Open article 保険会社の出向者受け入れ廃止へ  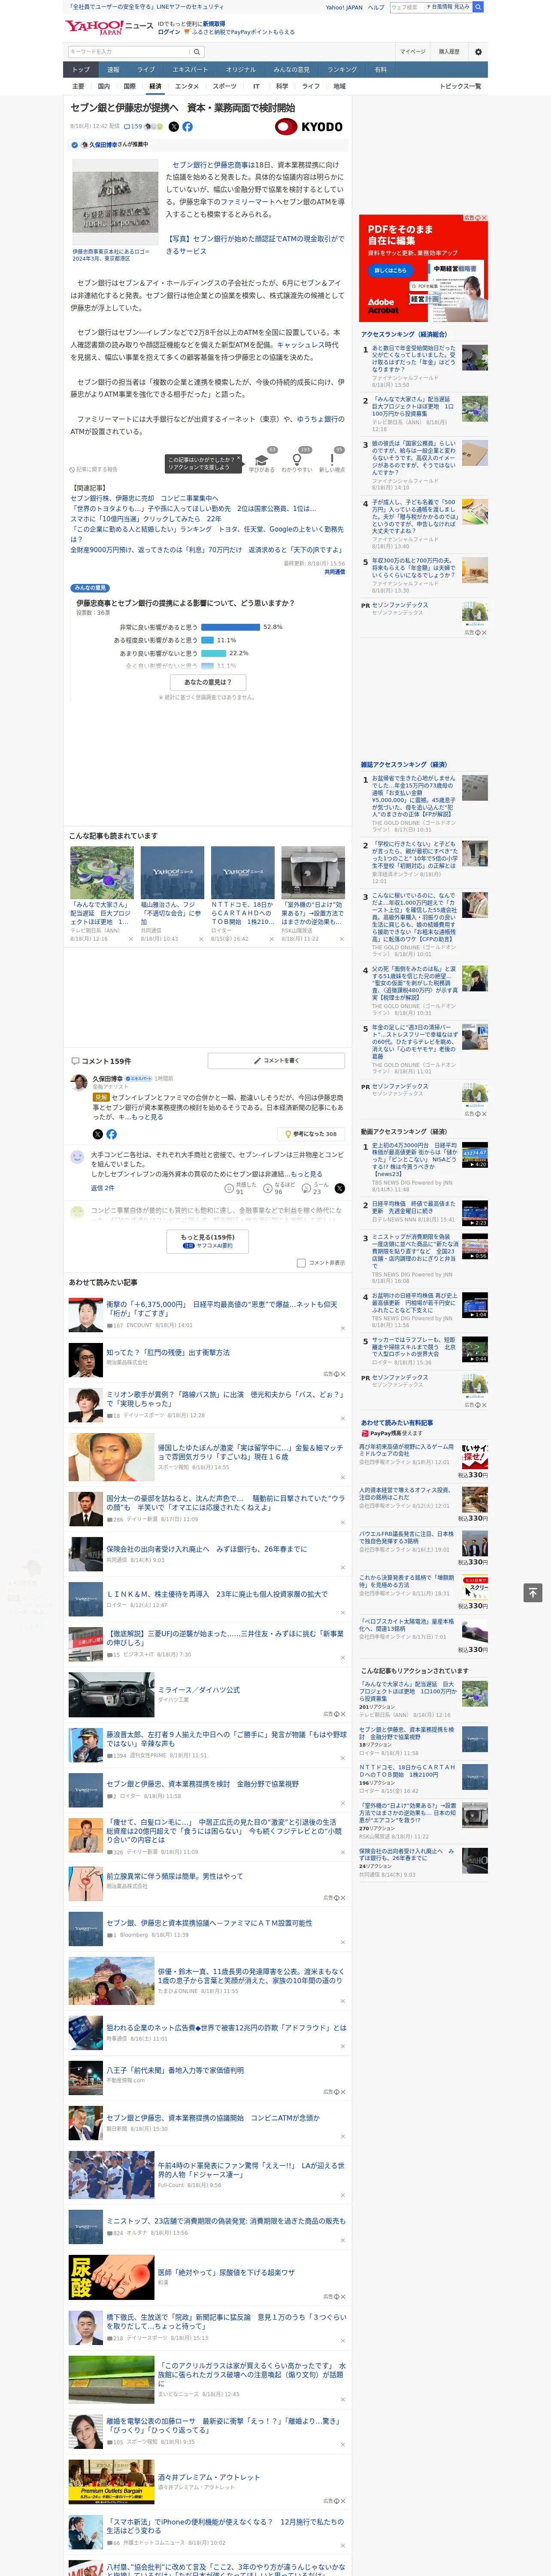coord(206,1549)
